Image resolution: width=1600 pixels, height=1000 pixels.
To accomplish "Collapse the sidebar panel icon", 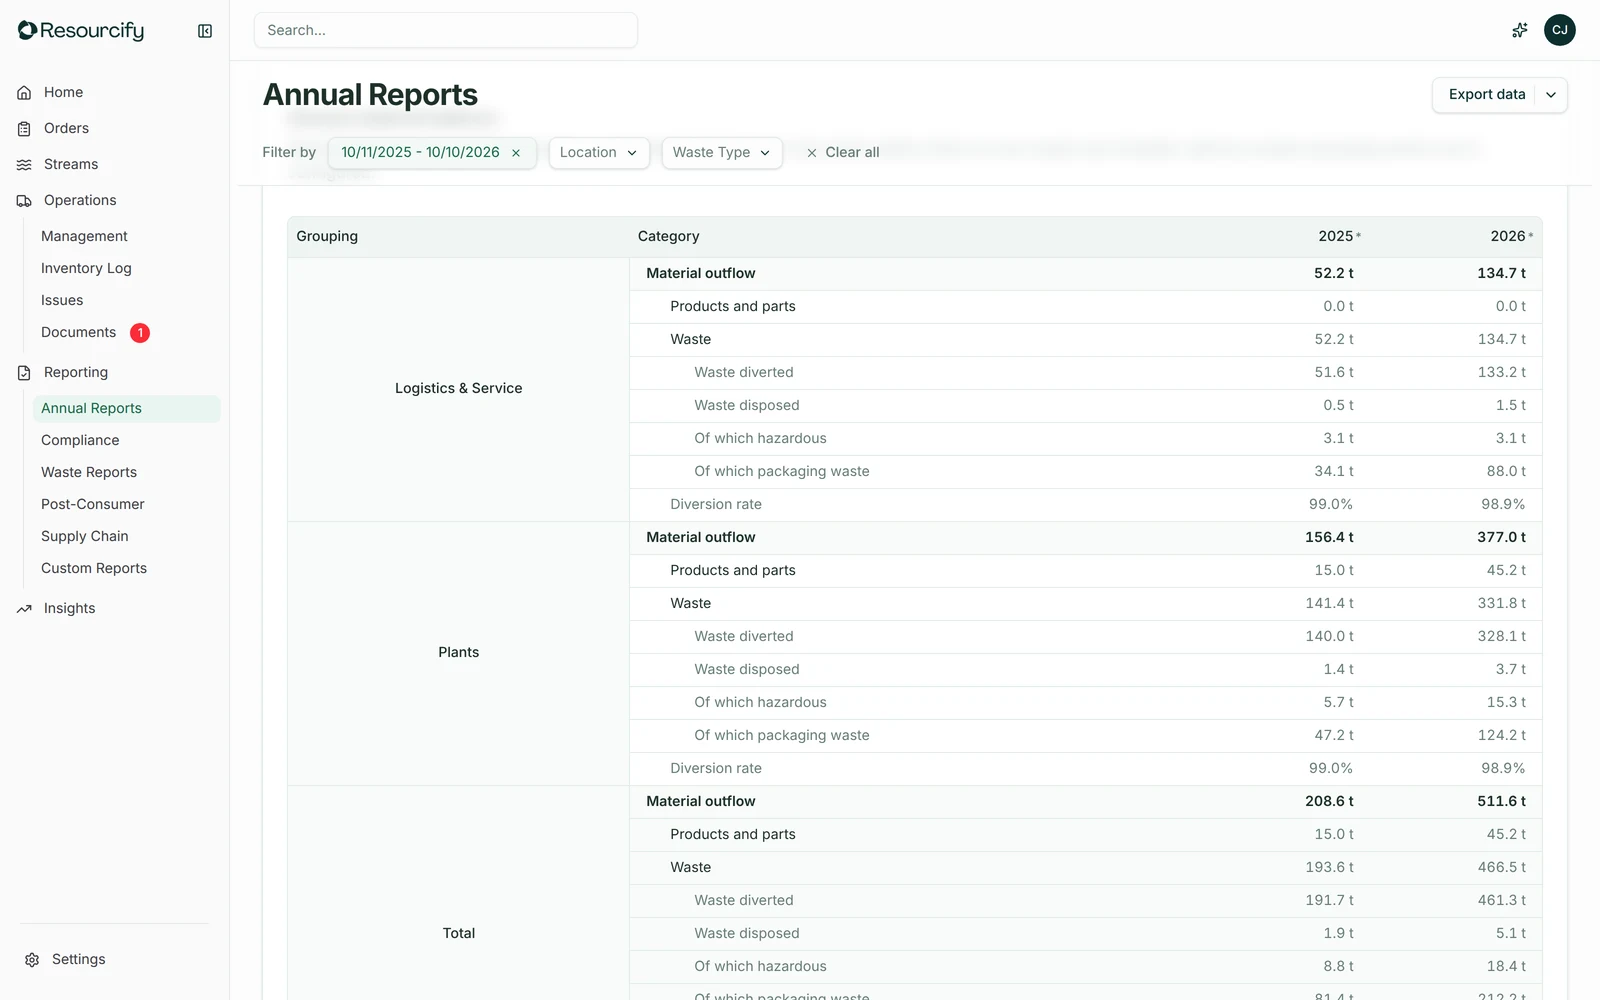I will click(x=205, y=31).
